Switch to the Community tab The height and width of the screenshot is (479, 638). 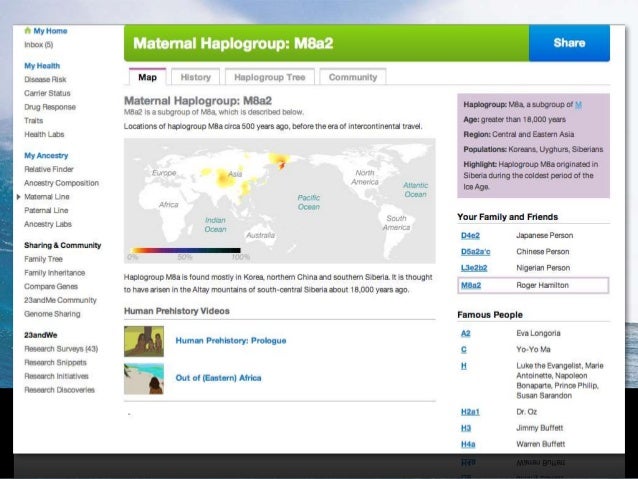click(x=353, y=77)
